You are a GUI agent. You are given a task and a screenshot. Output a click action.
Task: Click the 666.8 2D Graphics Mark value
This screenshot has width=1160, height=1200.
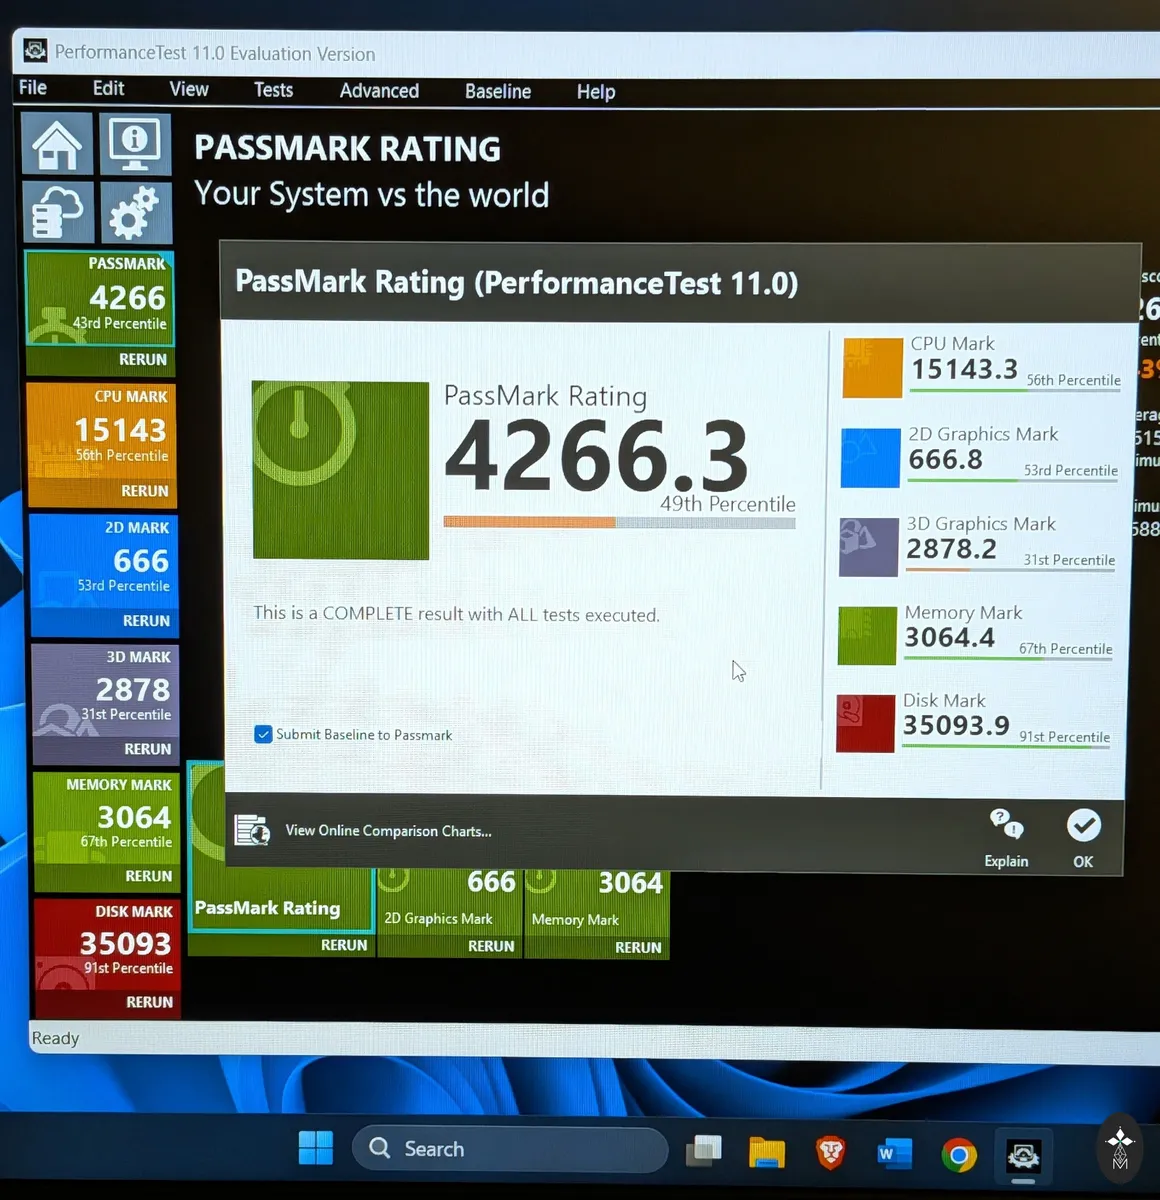pyautogui.click(x=945, y=459)
